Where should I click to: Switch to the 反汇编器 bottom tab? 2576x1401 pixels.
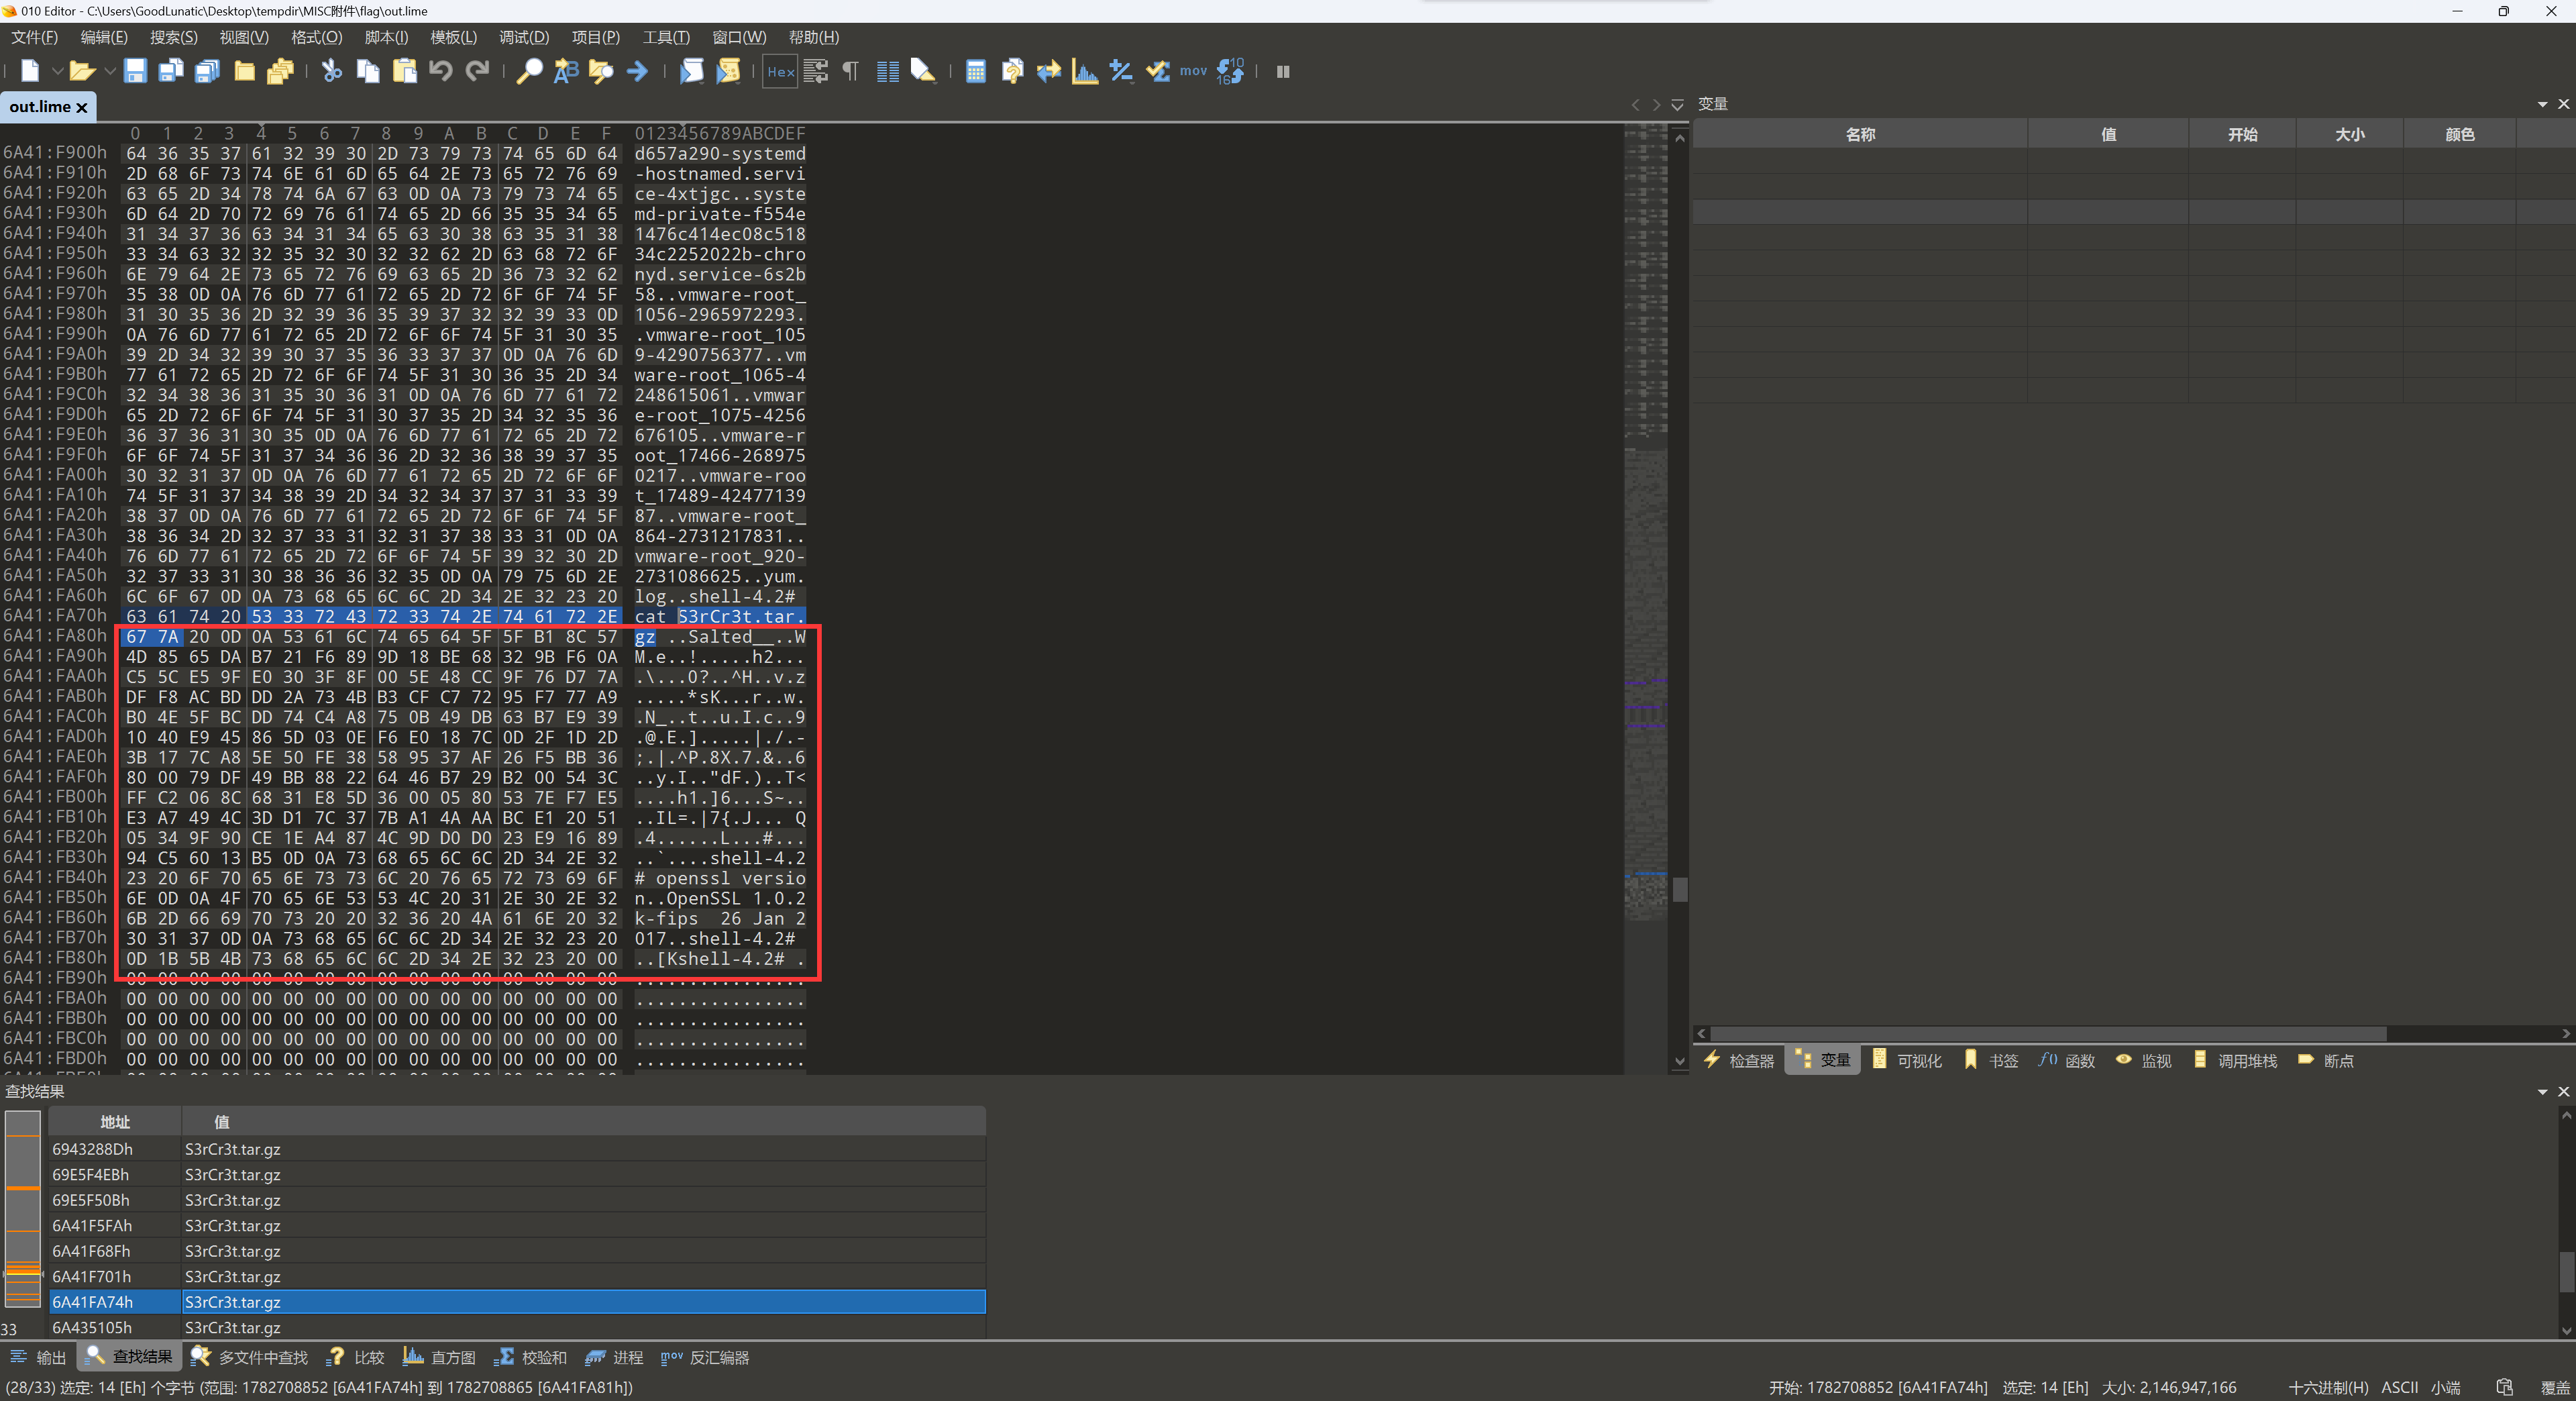705,1357
